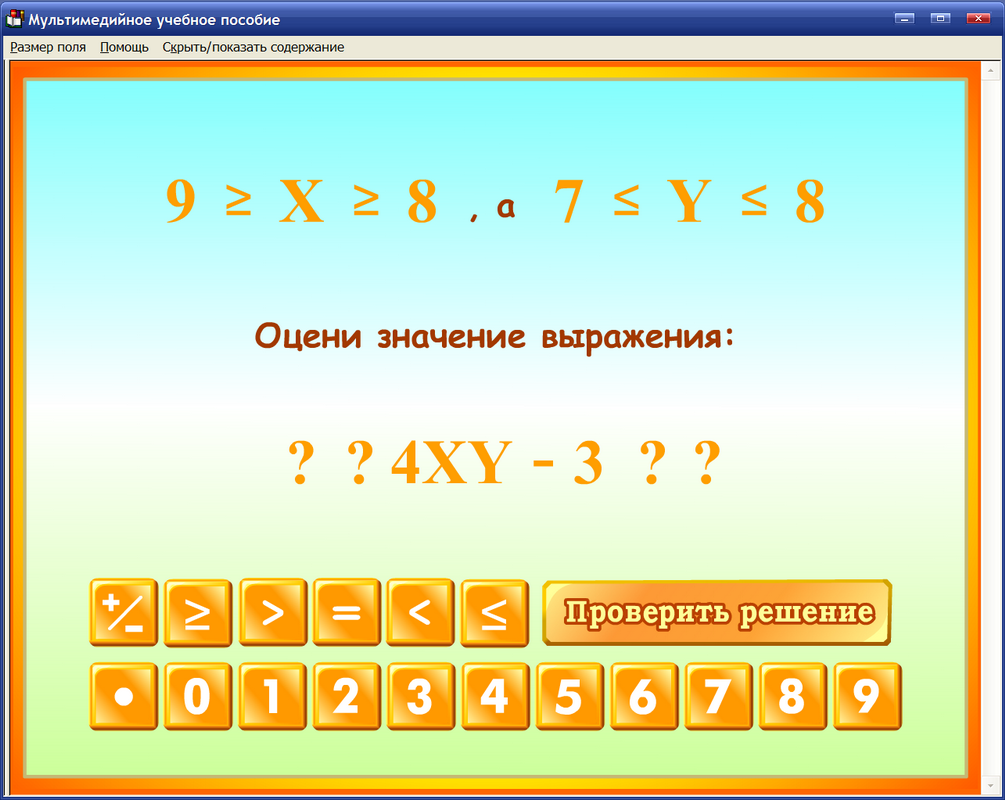
Task: Select the plus-minus sign button
Action: (x=124, y=613)
